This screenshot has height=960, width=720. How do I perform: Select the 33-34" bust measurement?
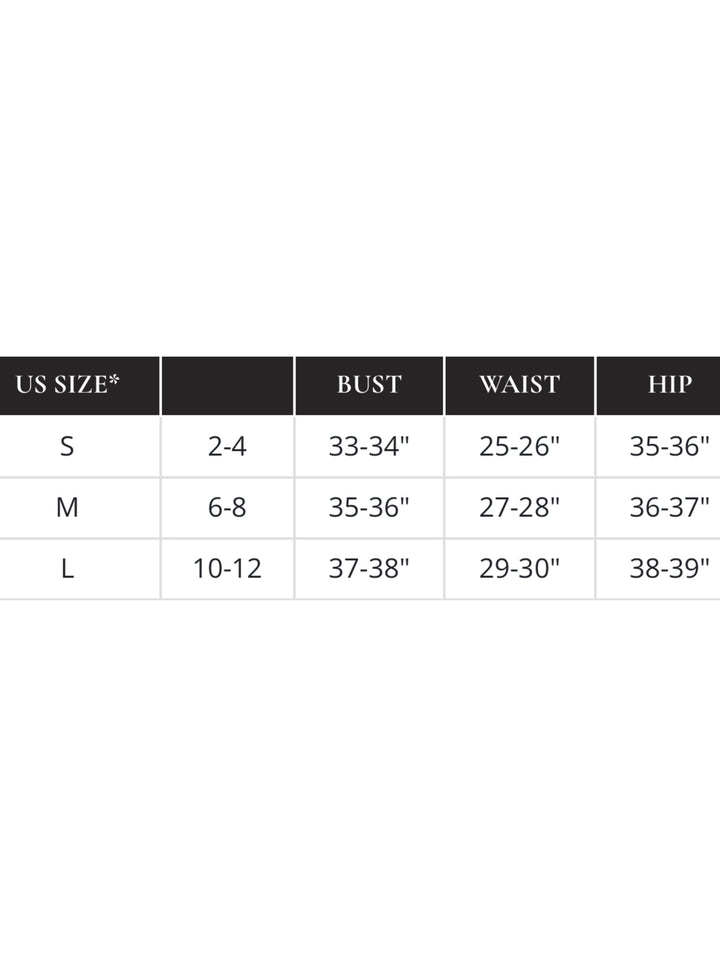point(369,446)
